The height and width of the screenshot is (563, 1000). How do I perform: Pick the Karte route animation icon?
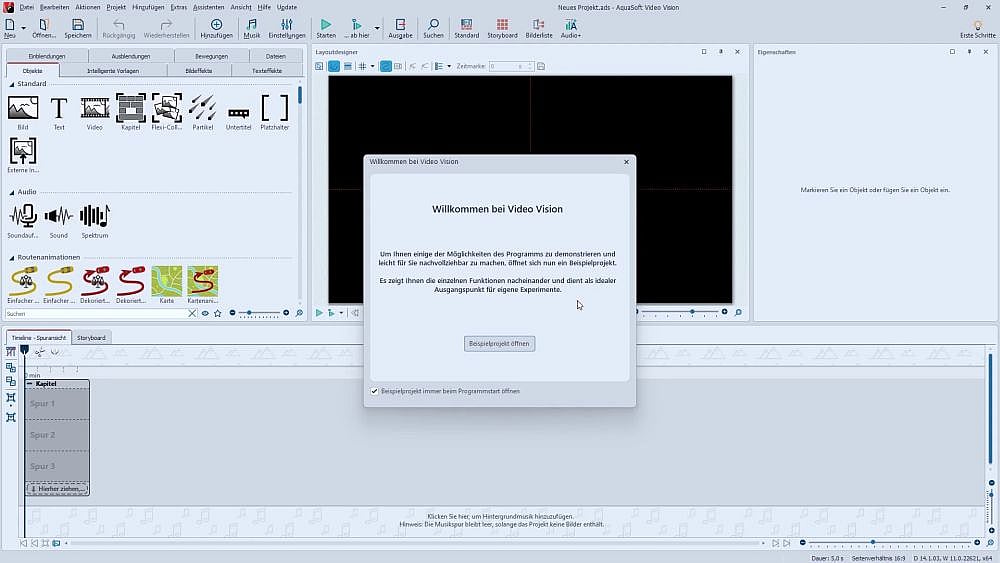[167, 281]
